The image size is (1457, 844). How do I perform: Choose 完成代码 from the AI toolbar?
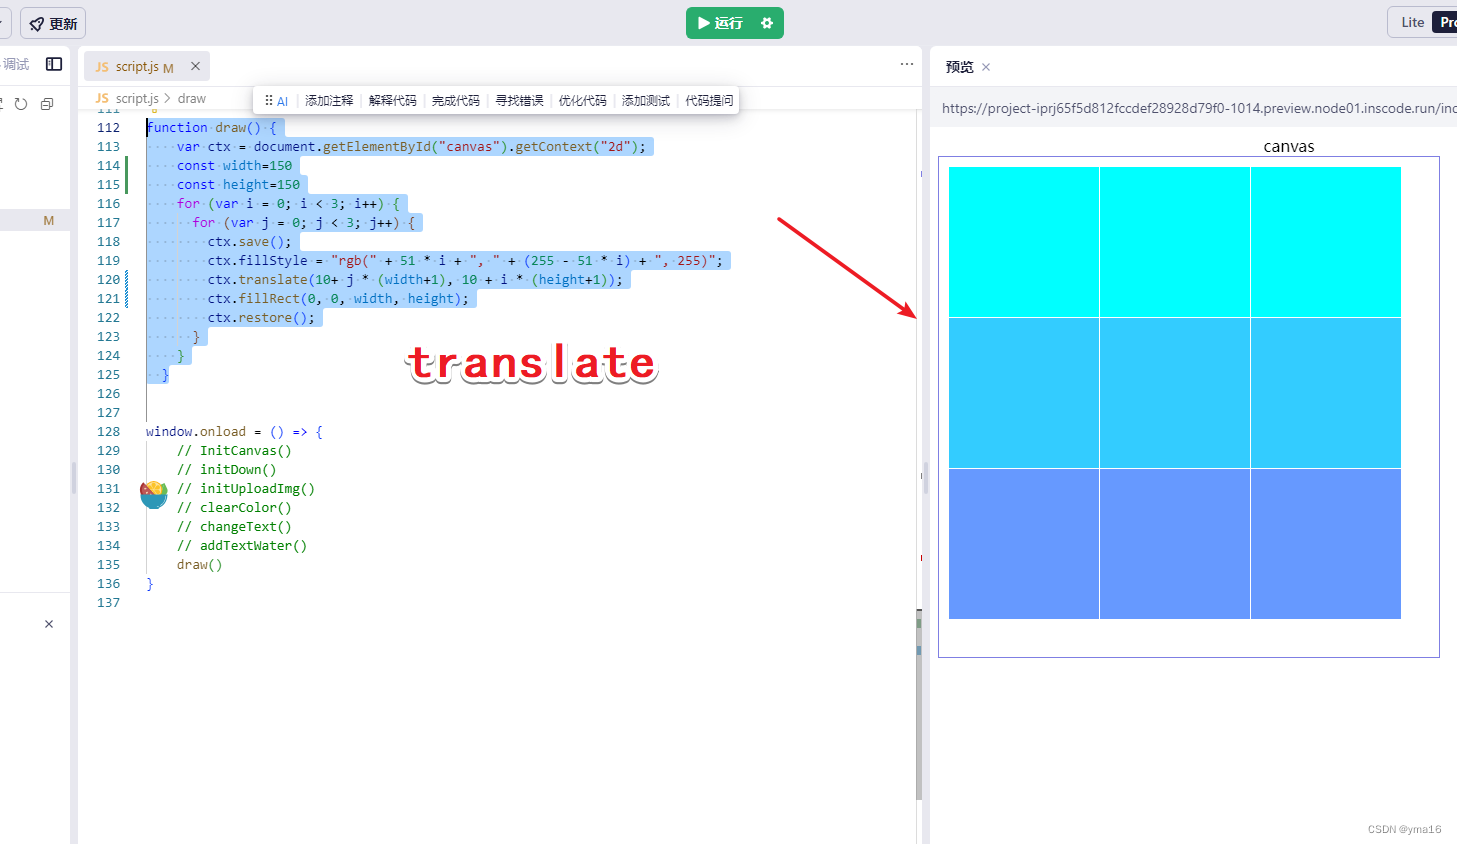(x=456, y=101)
